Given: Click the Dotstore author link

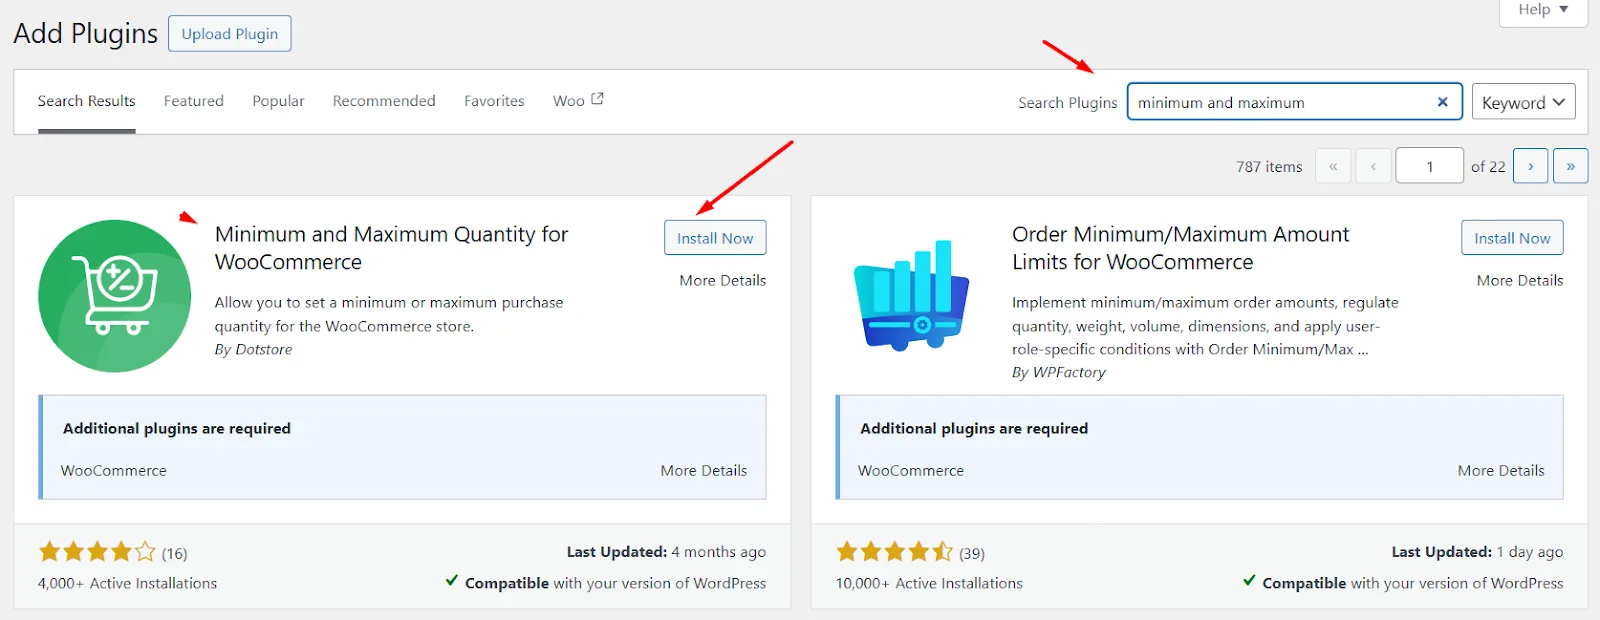Looking at the screenshot, I should [263, 349].
